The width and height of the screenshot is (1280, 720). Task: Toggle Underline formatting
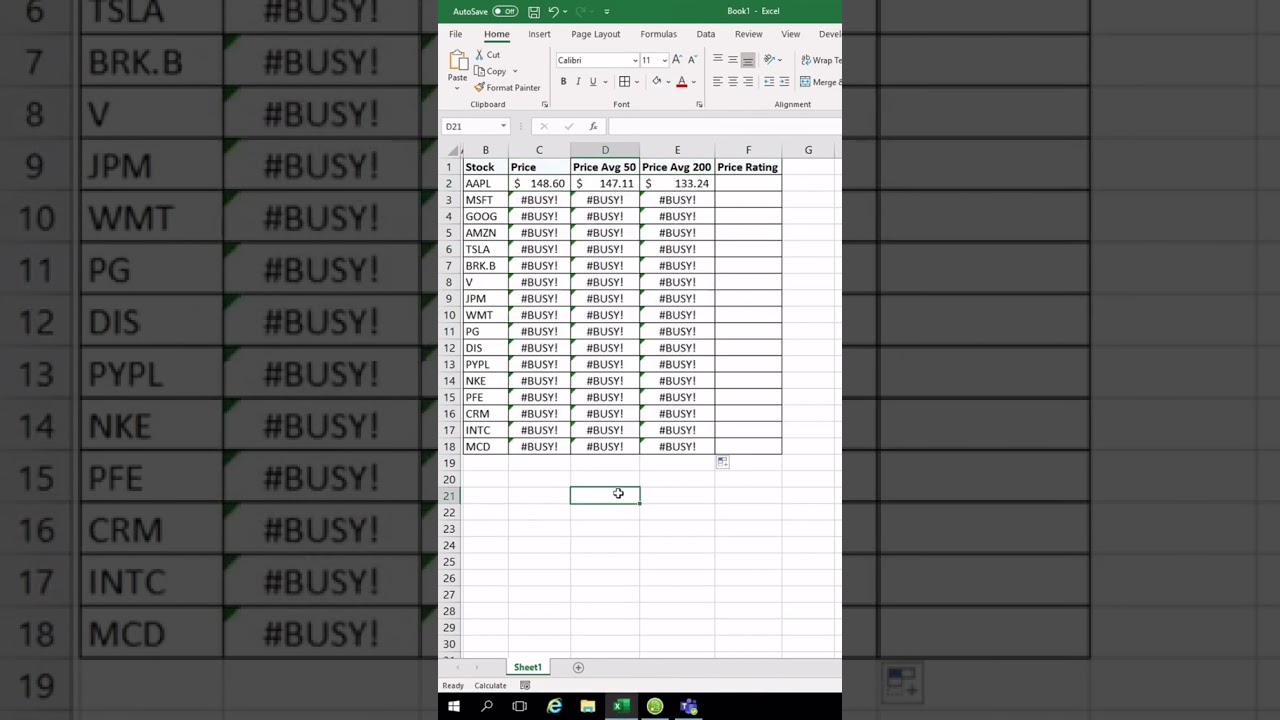click(592, 82)
